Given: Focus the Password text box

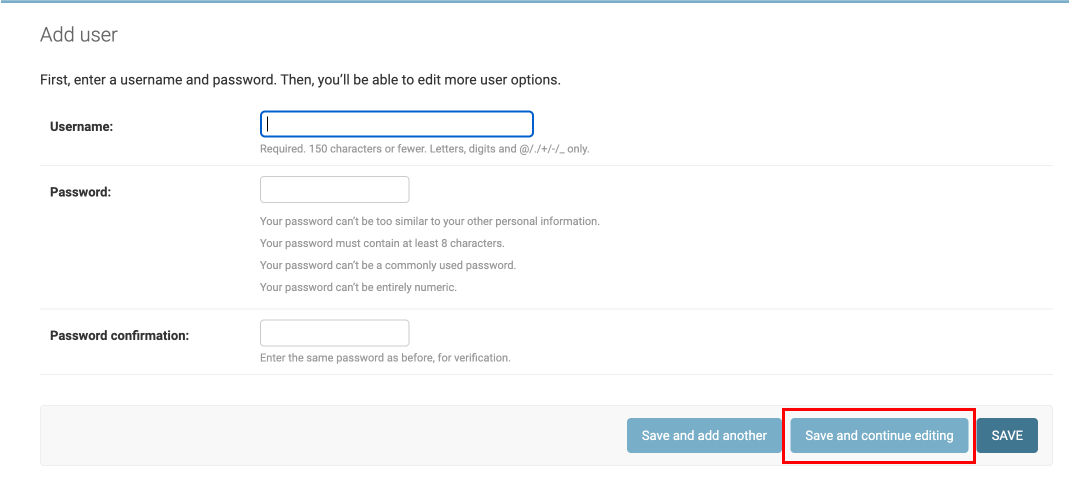Looking at the screenshot, I should (334, 189).
